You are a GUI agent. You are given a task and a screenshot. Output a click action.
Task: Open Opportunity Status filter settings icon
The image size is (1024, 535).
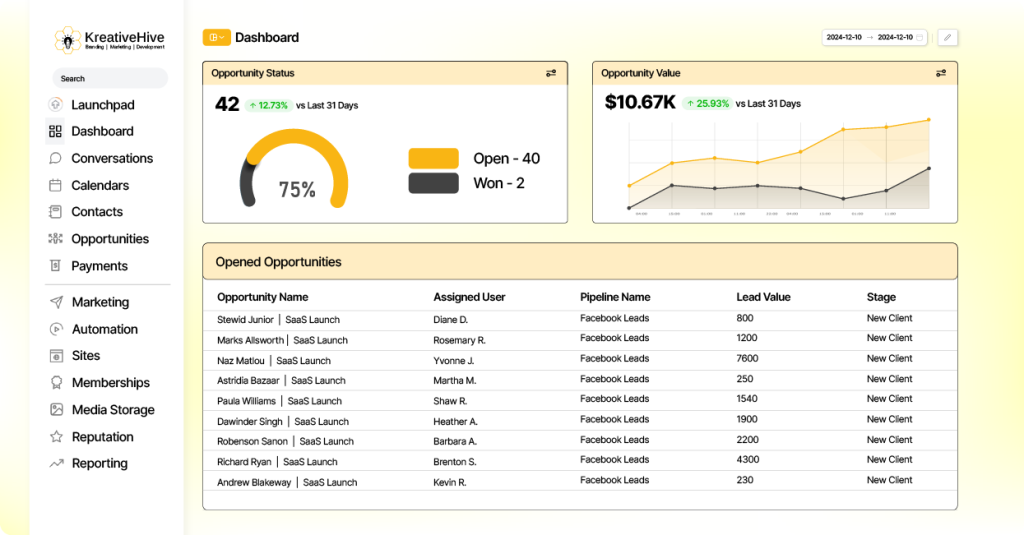click(x=551, y=73)
